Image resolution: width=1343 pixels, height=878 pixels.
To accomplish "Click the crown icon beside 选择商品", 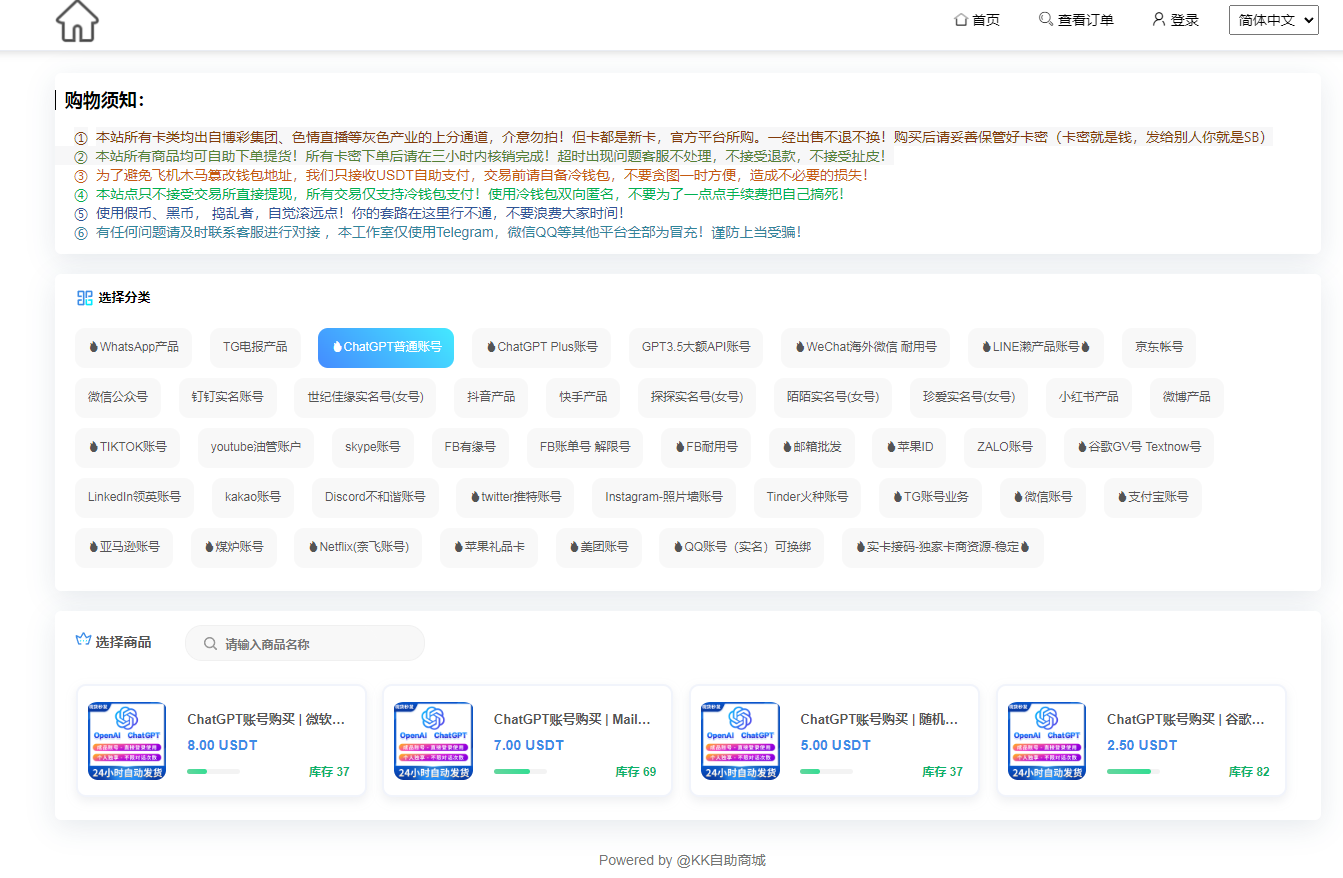I will pos(84,641).
